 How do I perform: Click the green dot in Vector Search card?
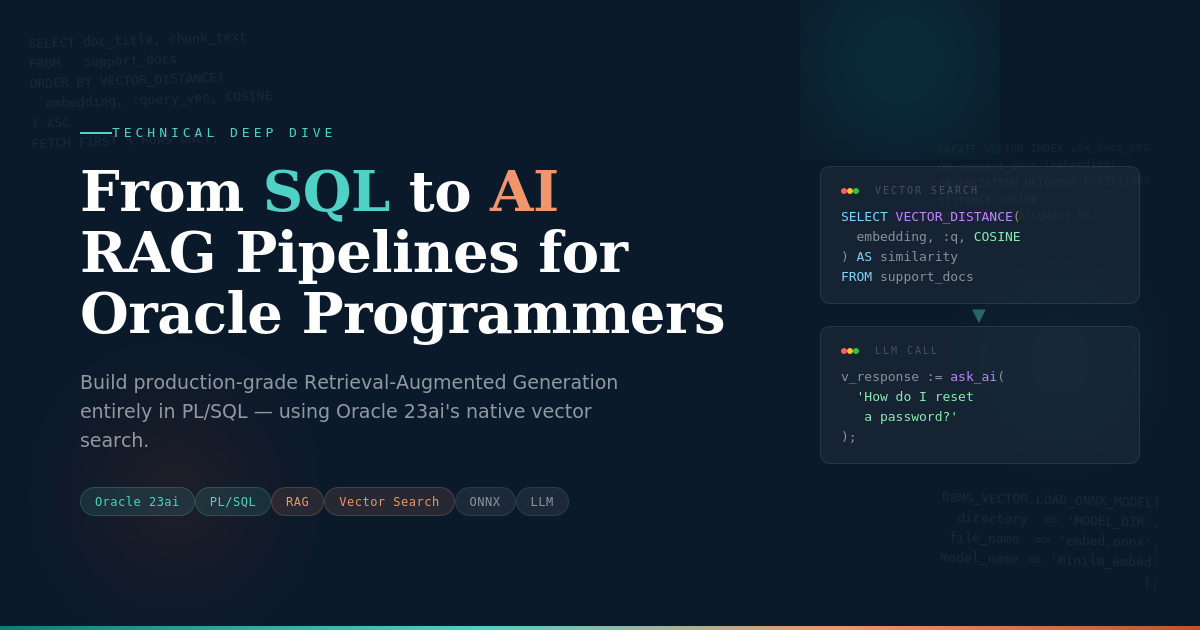[856, 191]
